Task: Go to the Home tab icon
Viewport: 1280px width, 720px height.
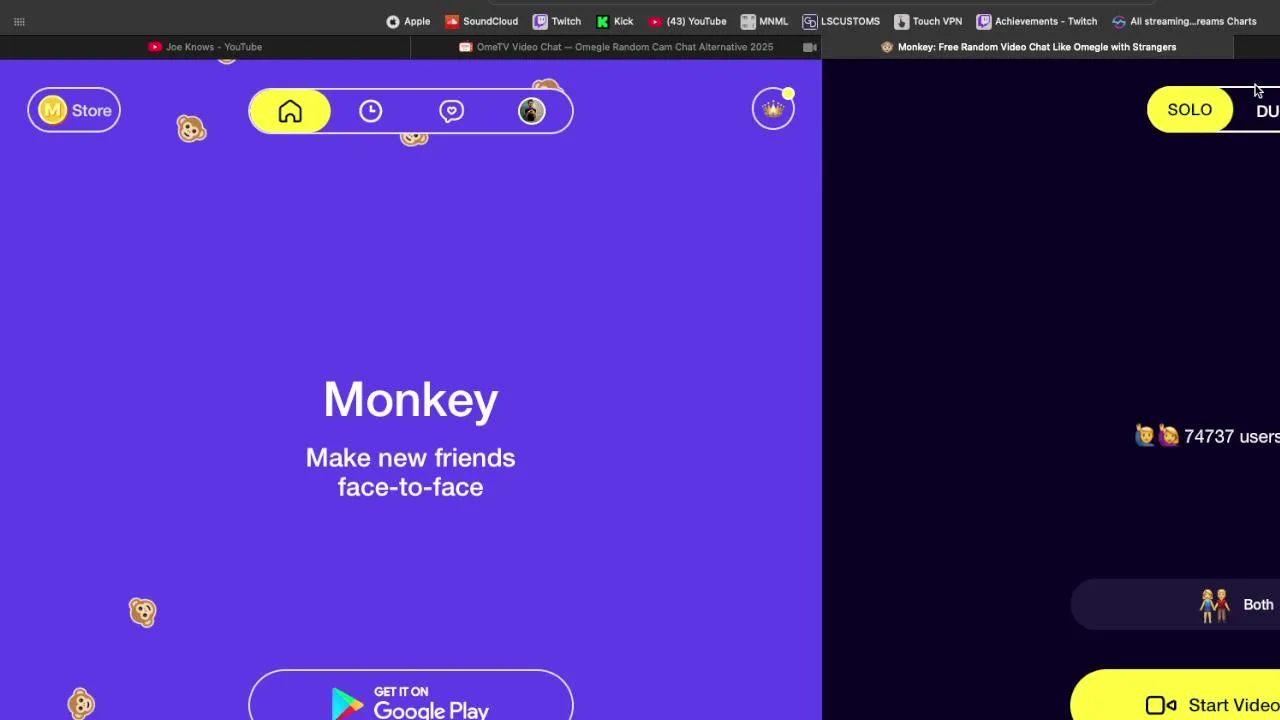Action: point(290,111)
